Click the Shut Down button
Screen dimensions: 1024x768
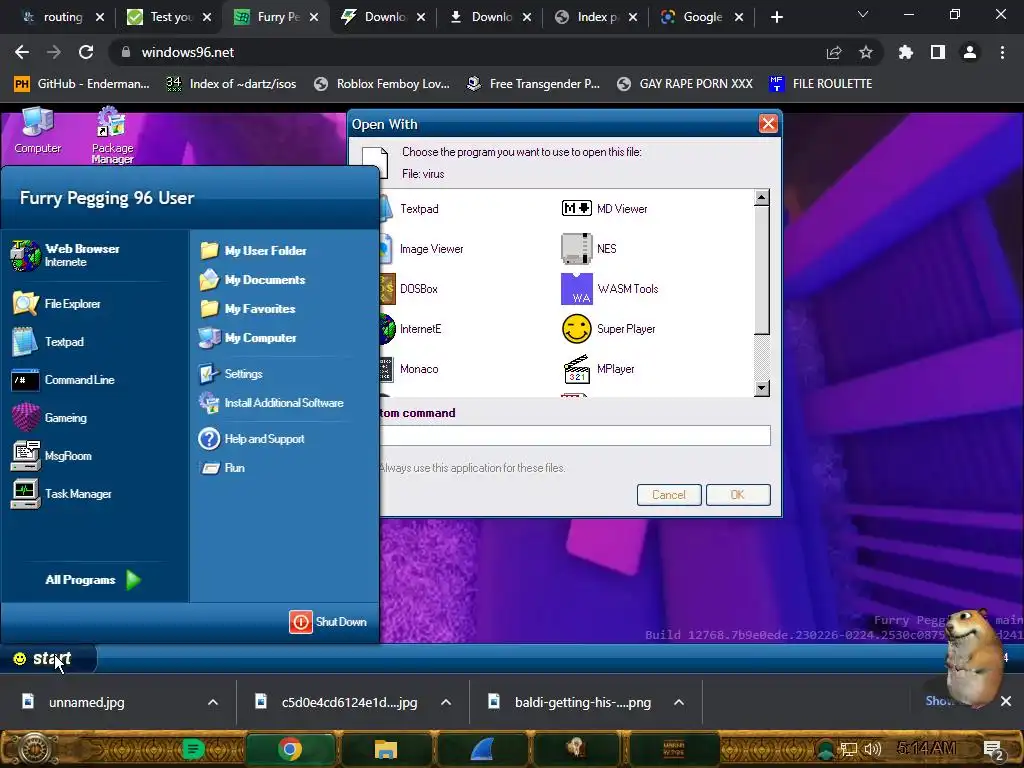328,622
